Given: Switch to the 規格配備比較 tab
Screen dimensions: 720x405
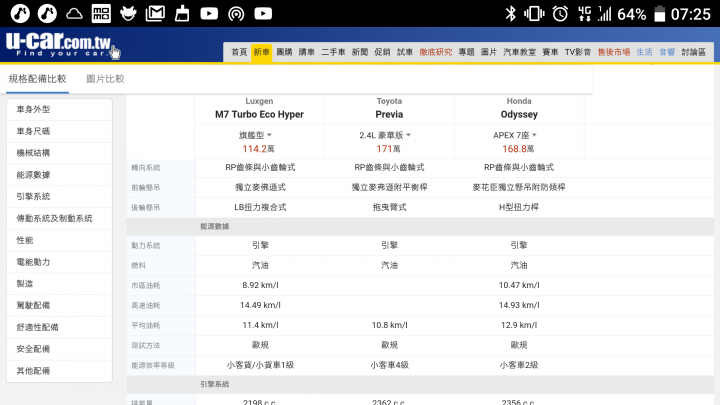Looking at the screenshot, I should point(38,79).
